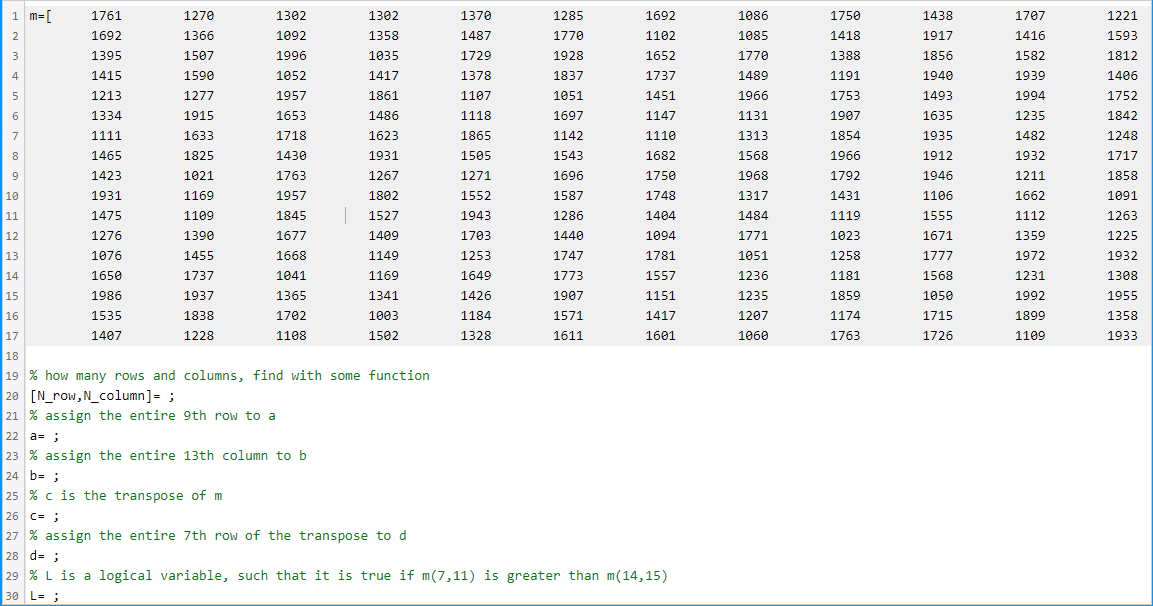
Task: Click the value 1986 starting row fifteen
Action: 107,295
